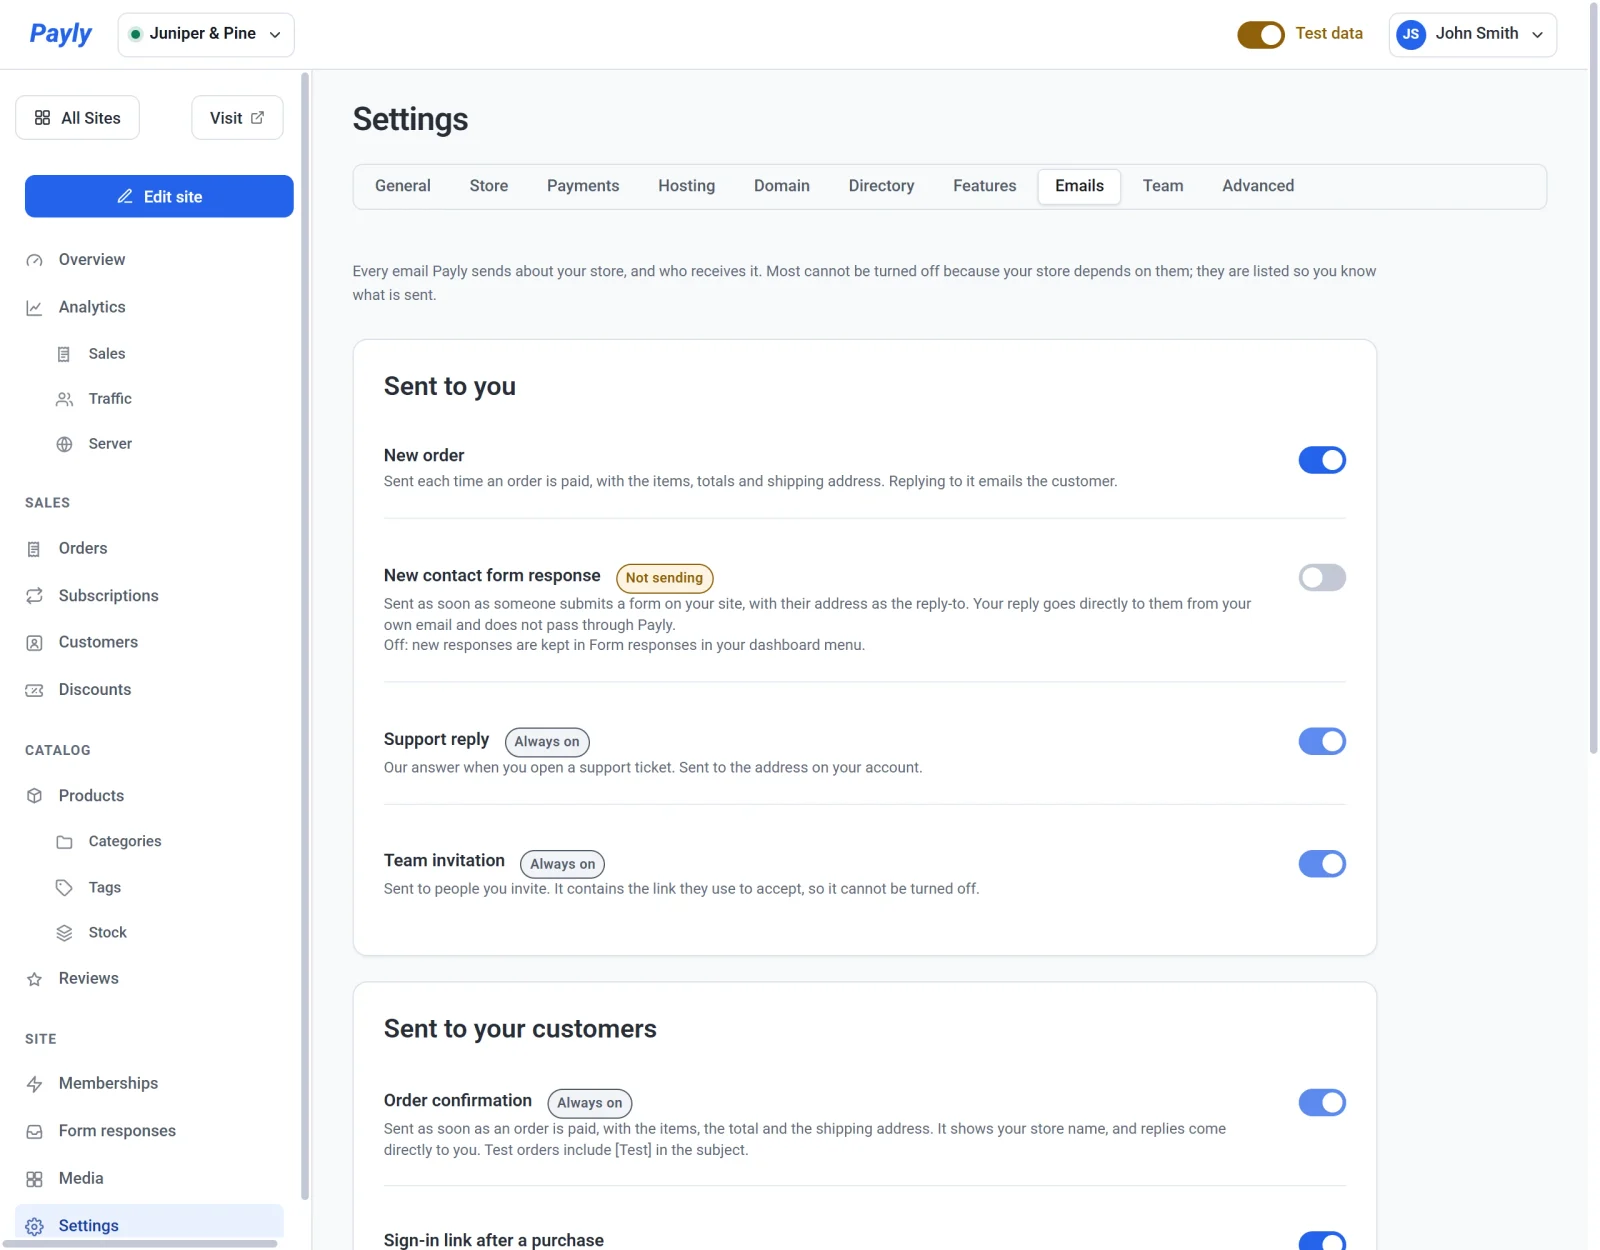Click the All Sites grid icon
Viewport: 1600px width, 1250px height.
(42, 118)
